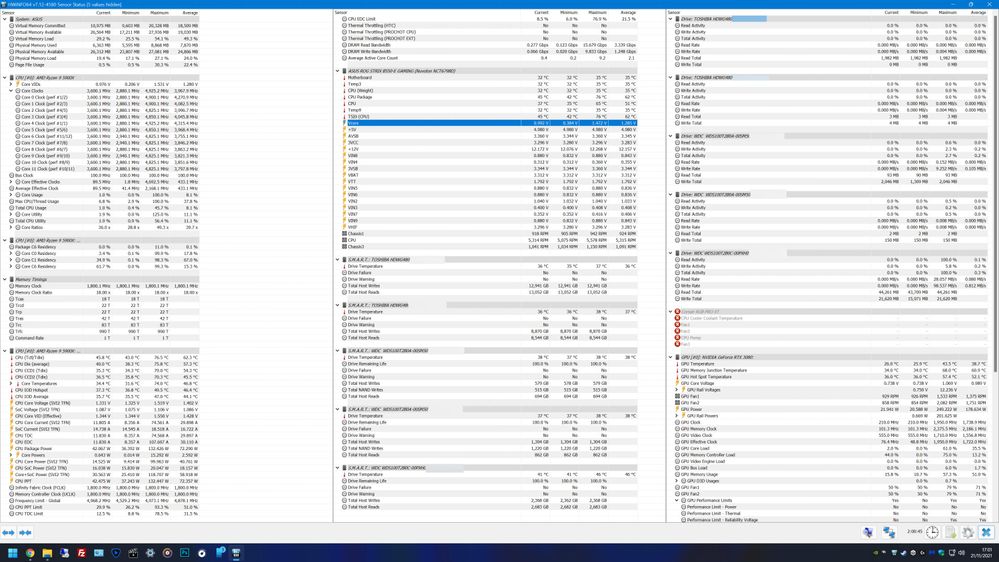999x562 pixels.
Task: Collapse the Memory Timings group
Action: 4,279
